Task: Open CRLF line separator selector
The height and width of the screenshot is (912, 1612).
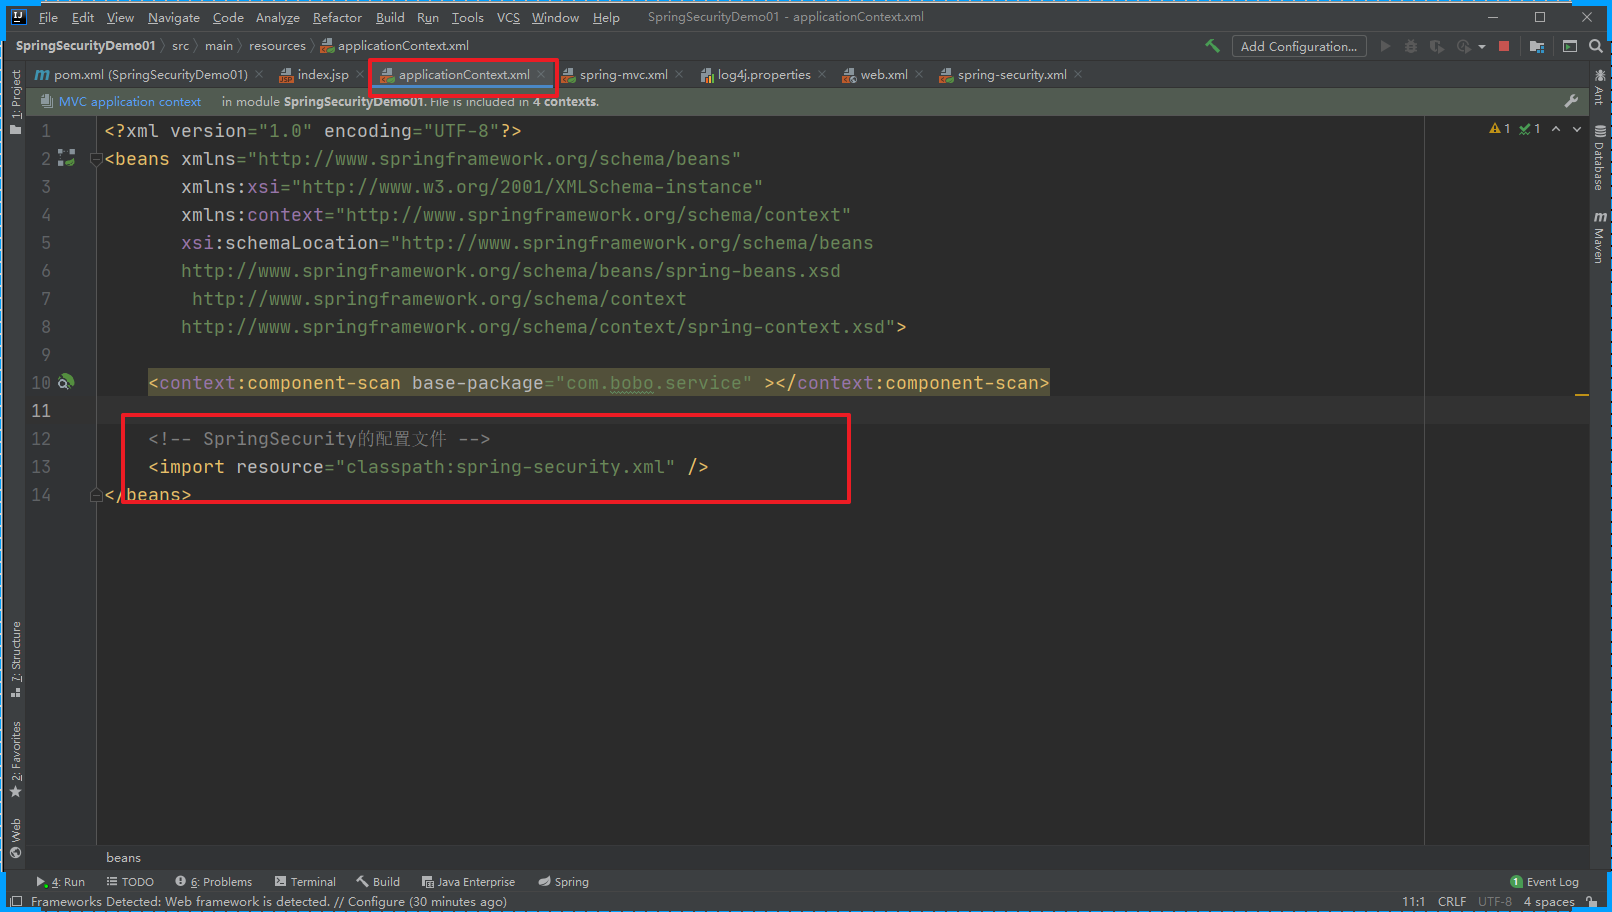Action: (1451, 901)
